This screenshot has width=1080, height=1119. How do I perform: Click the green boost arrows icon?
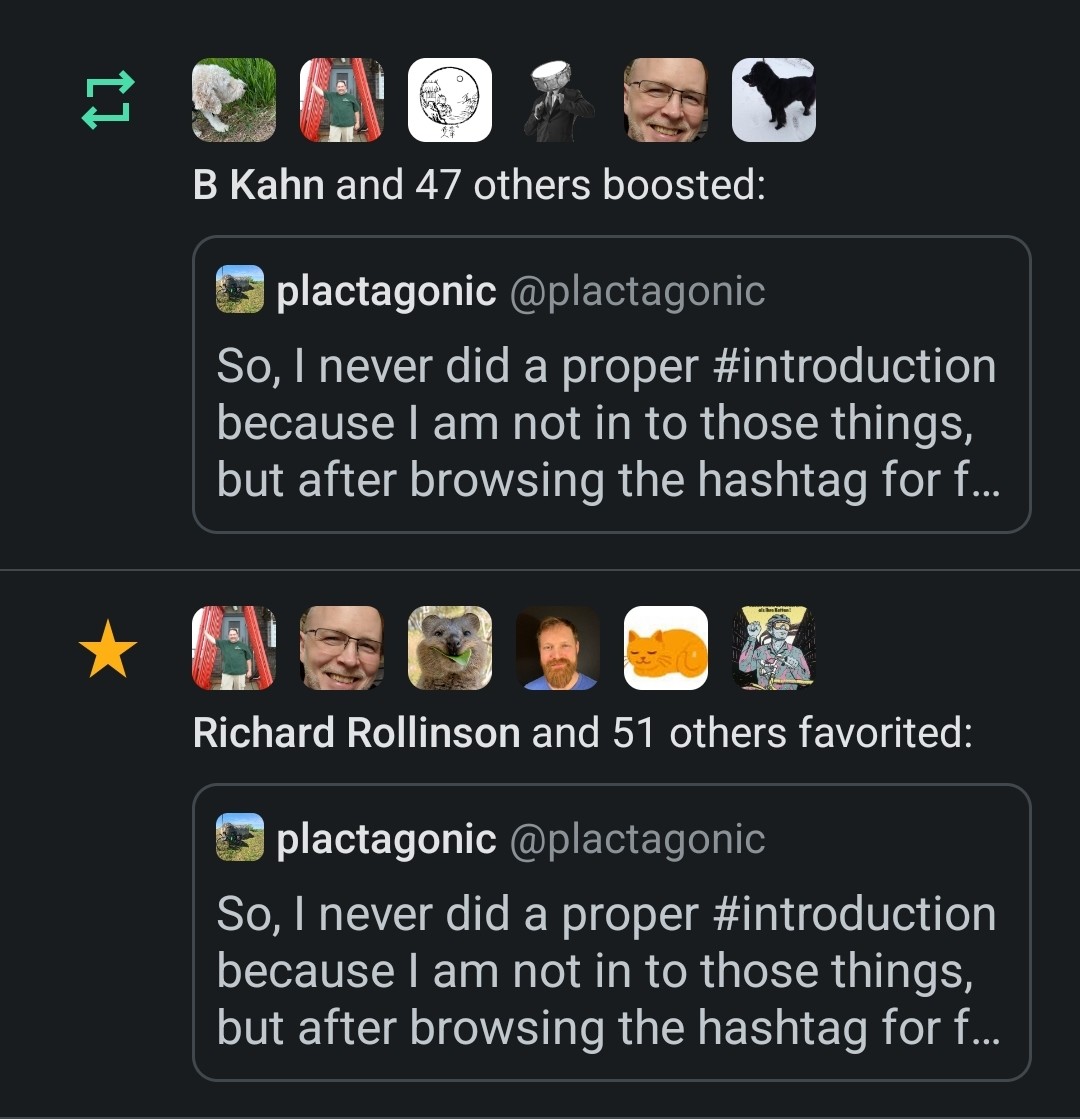pyautogui.click(x=107, y=100)
